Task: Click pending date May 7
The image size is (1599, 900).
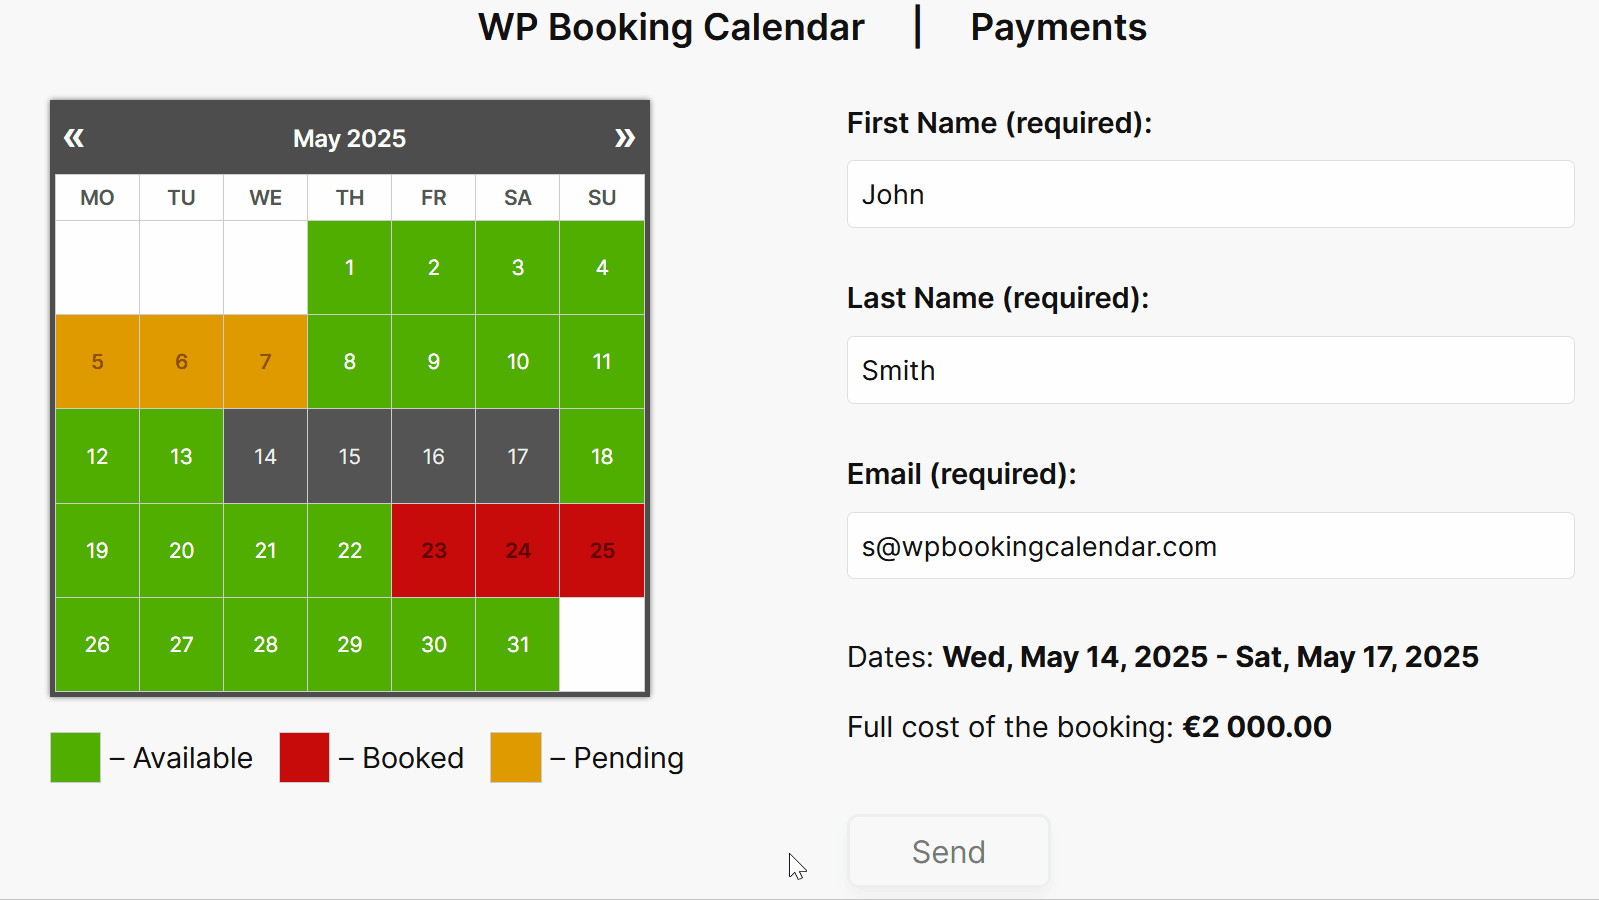Action: tap(265, 361)
